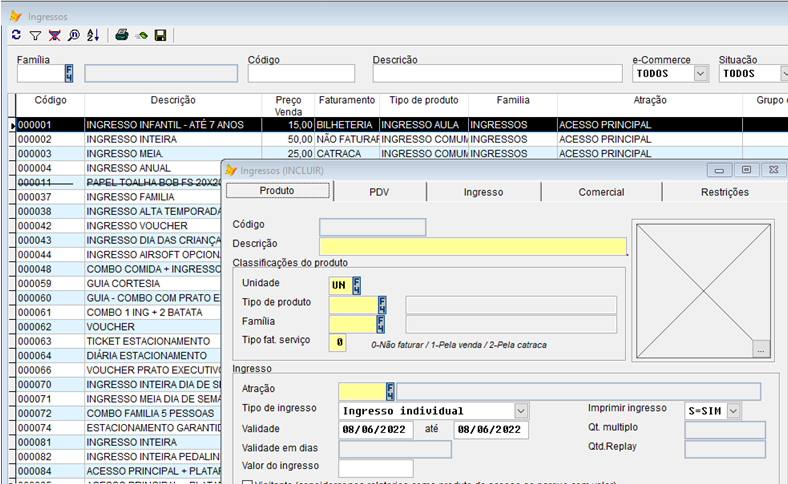
Task: Click the yellow Descrição input field
Action: coord(472,246)
